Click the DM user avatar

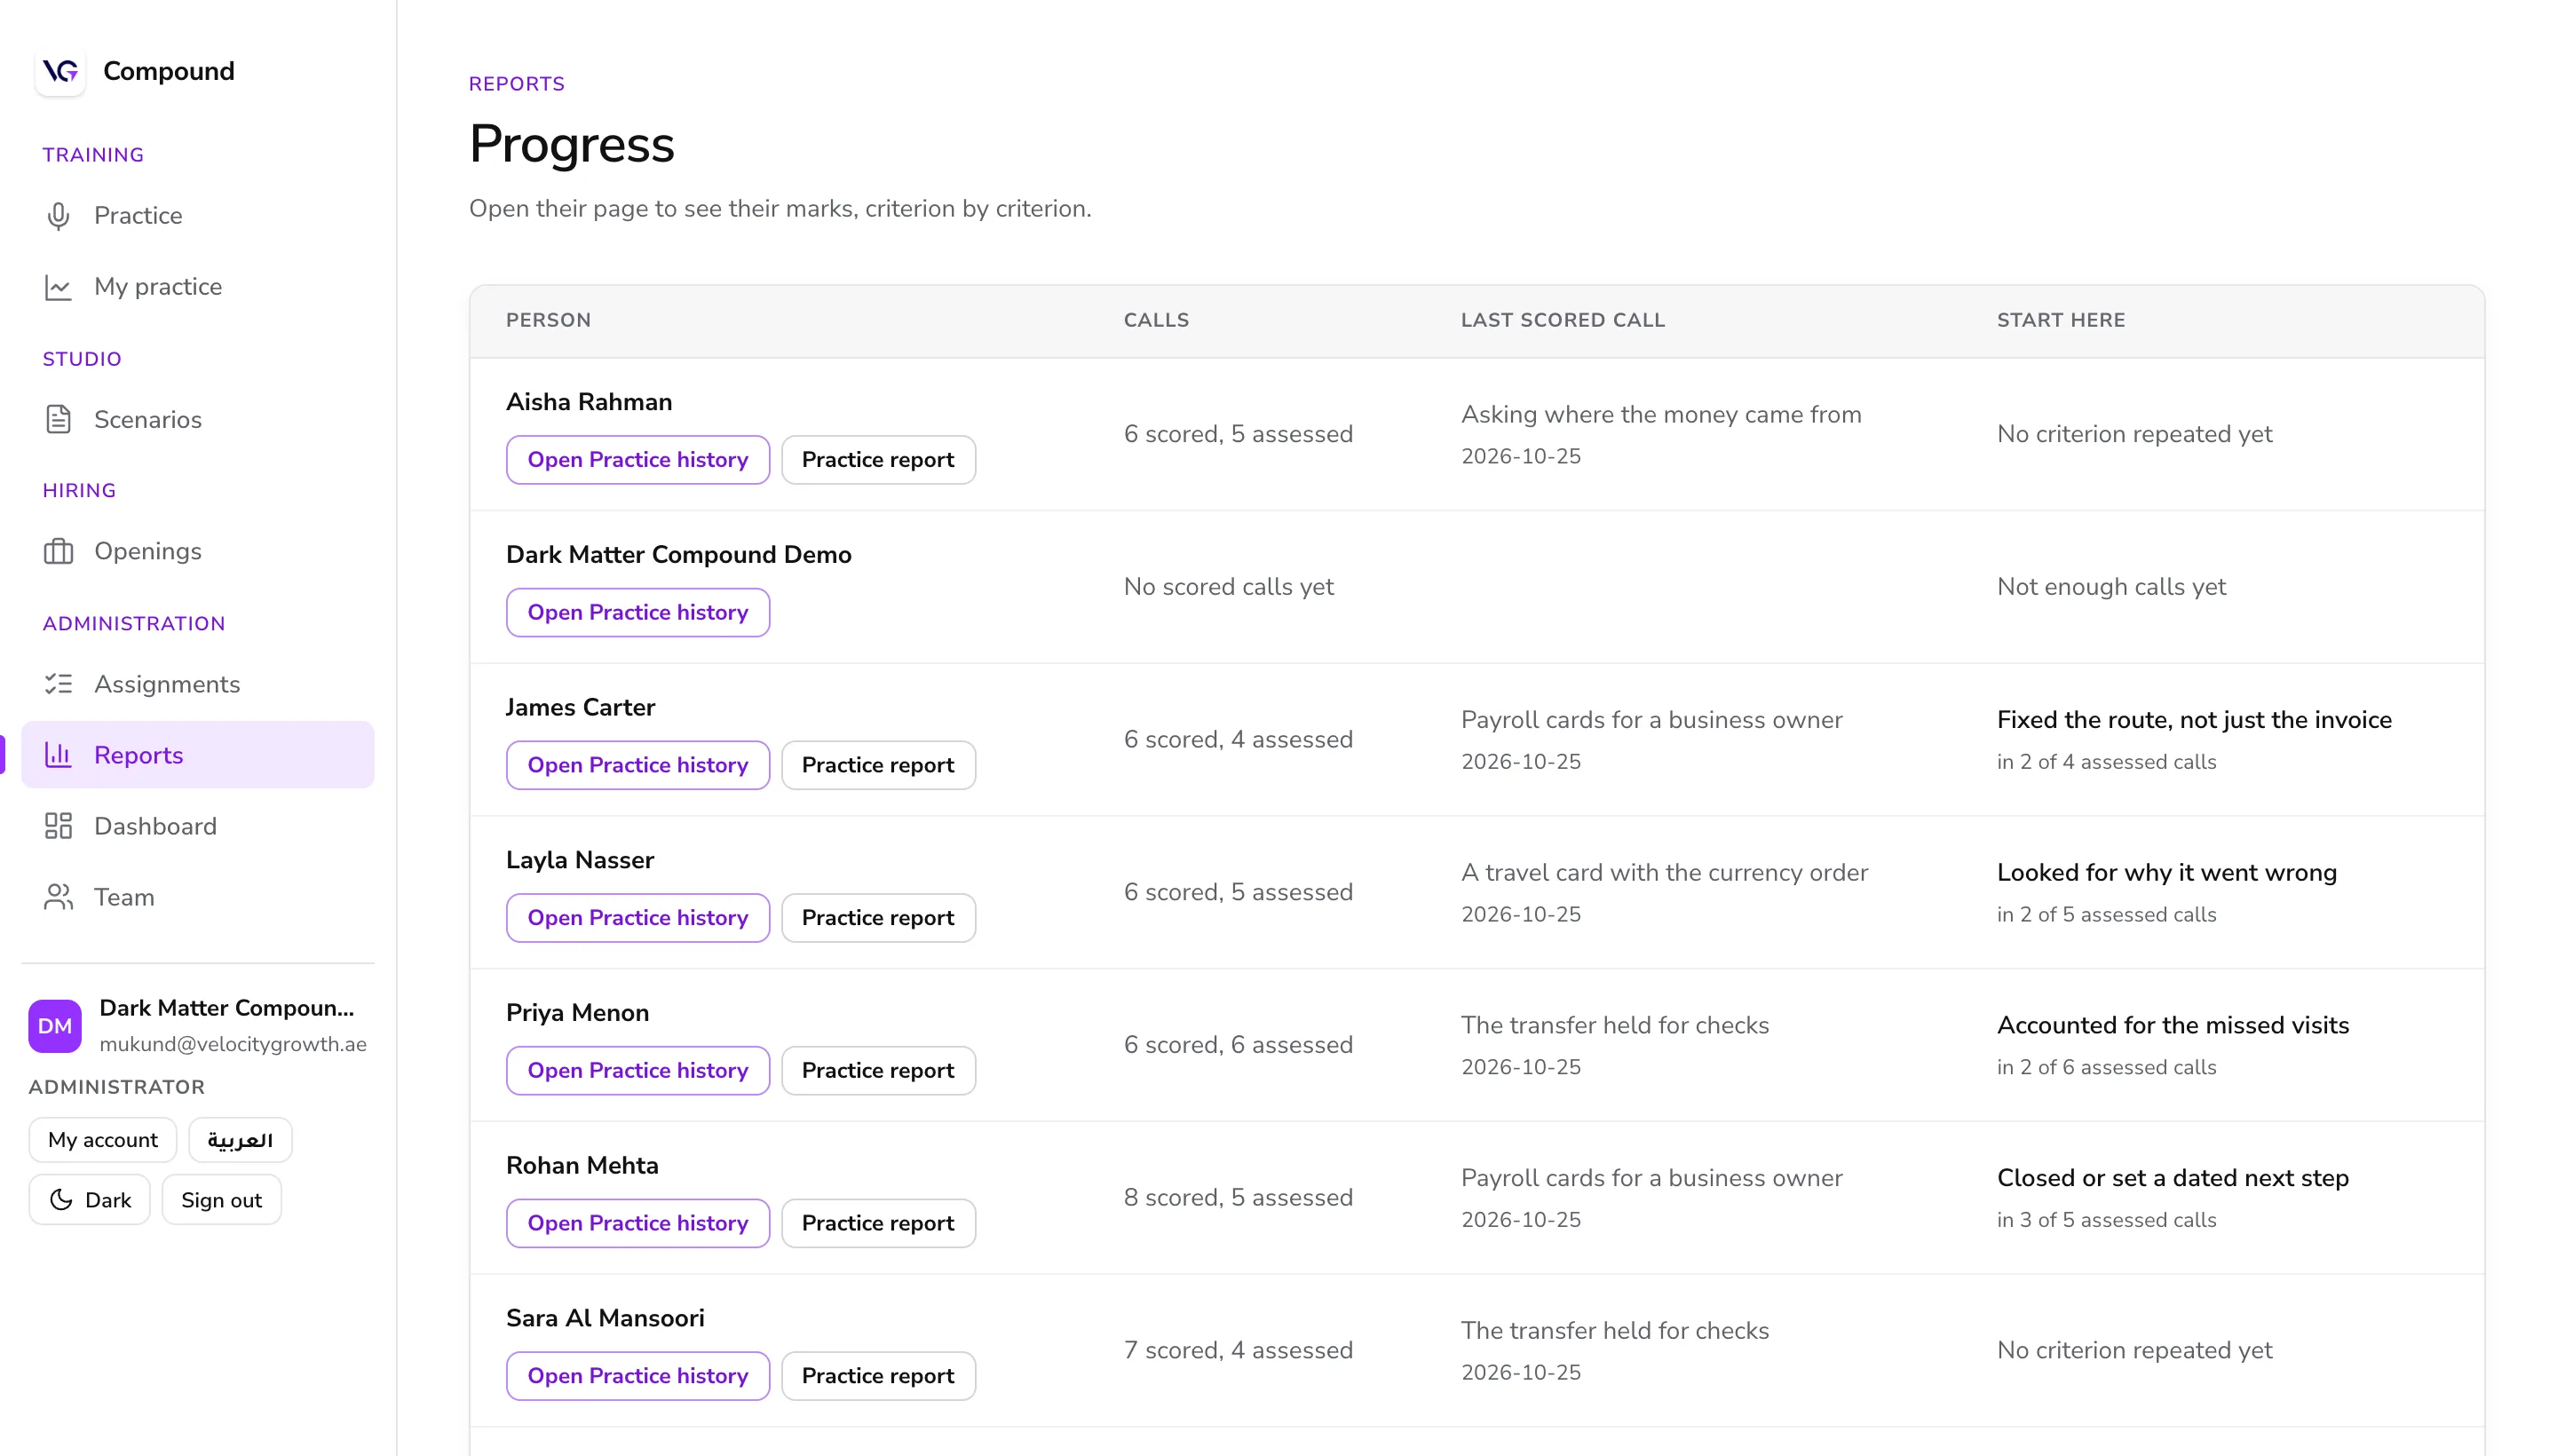pyautogui.click(x=55, y=1026)
